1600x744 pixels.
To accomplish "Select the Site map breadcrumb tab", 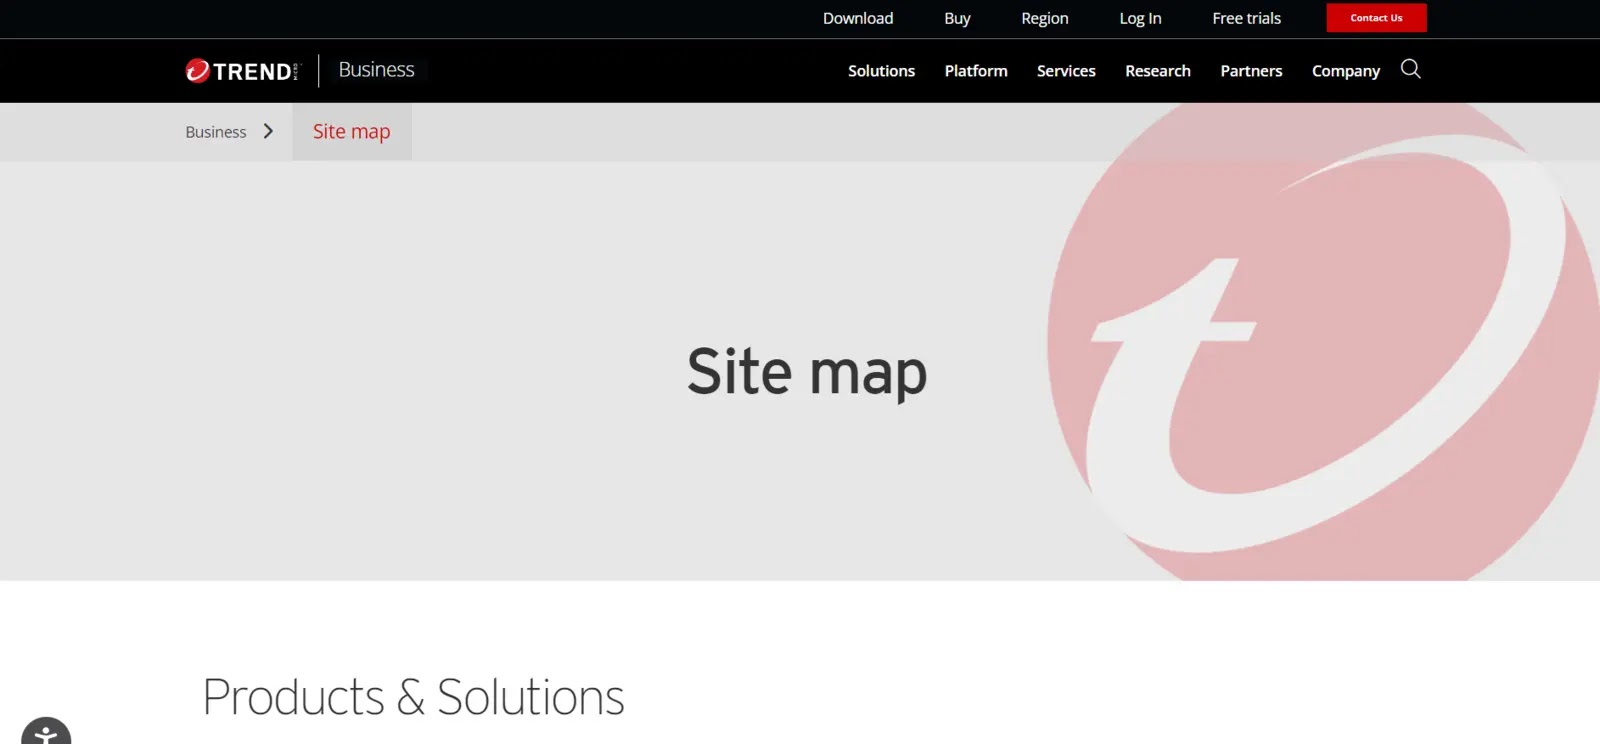I will (x=351, y=132).
